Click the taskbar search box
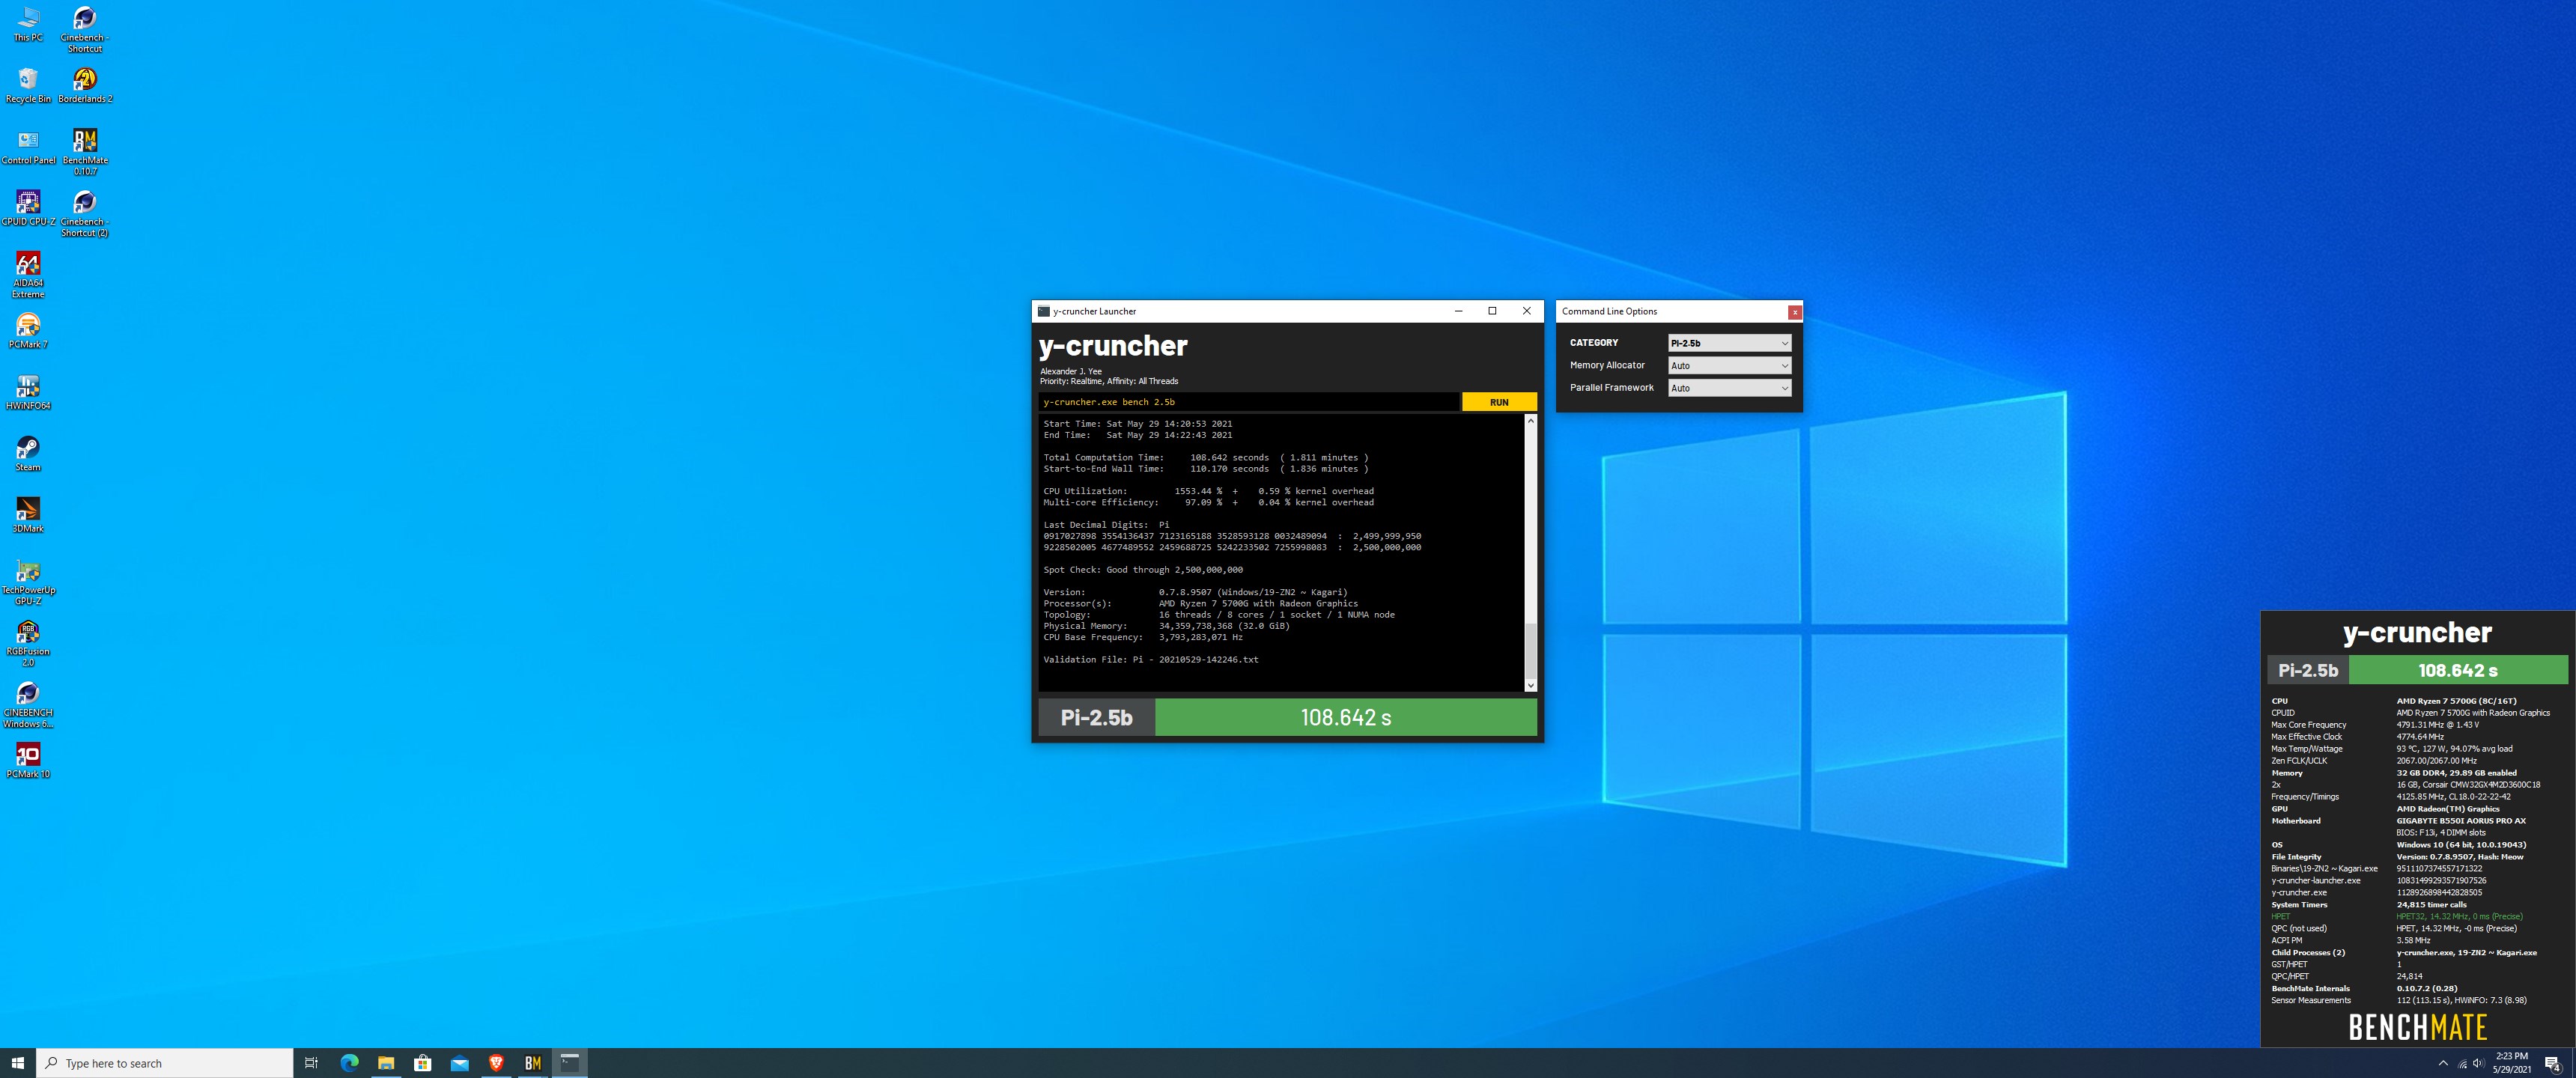 tap(165, 1063)
